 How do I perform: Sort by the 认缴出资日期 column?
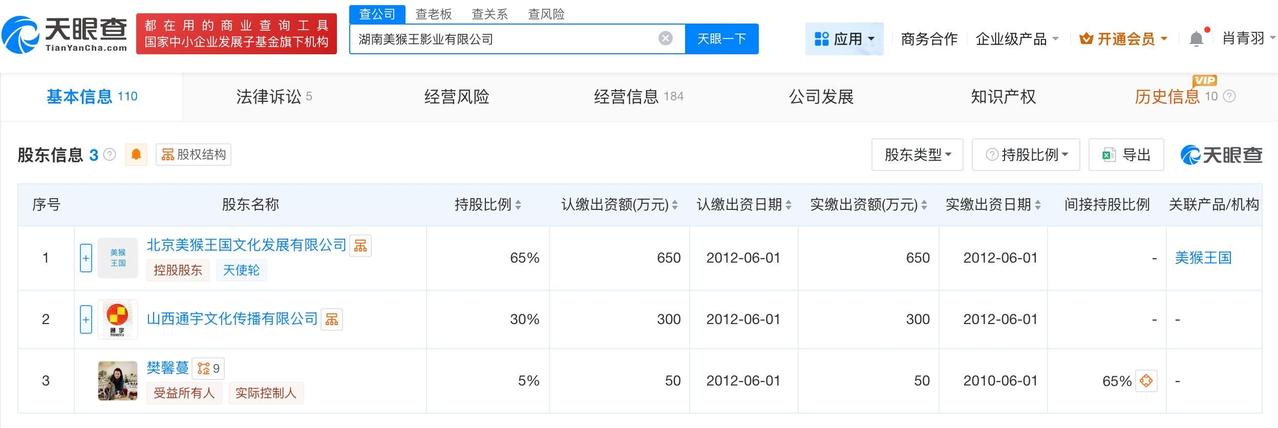pos(746,205)
